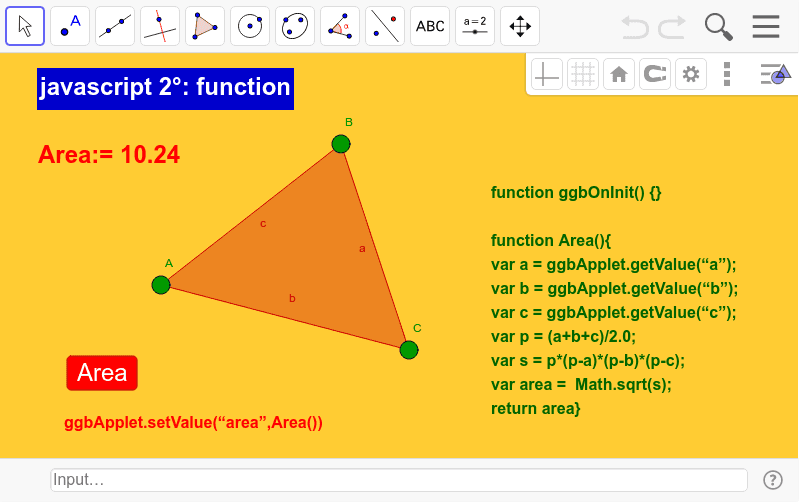The width and height of the screenshot is (800, 503).
Task: Click the red ggbApplet.setValue text
Action: tap(193, 423)
